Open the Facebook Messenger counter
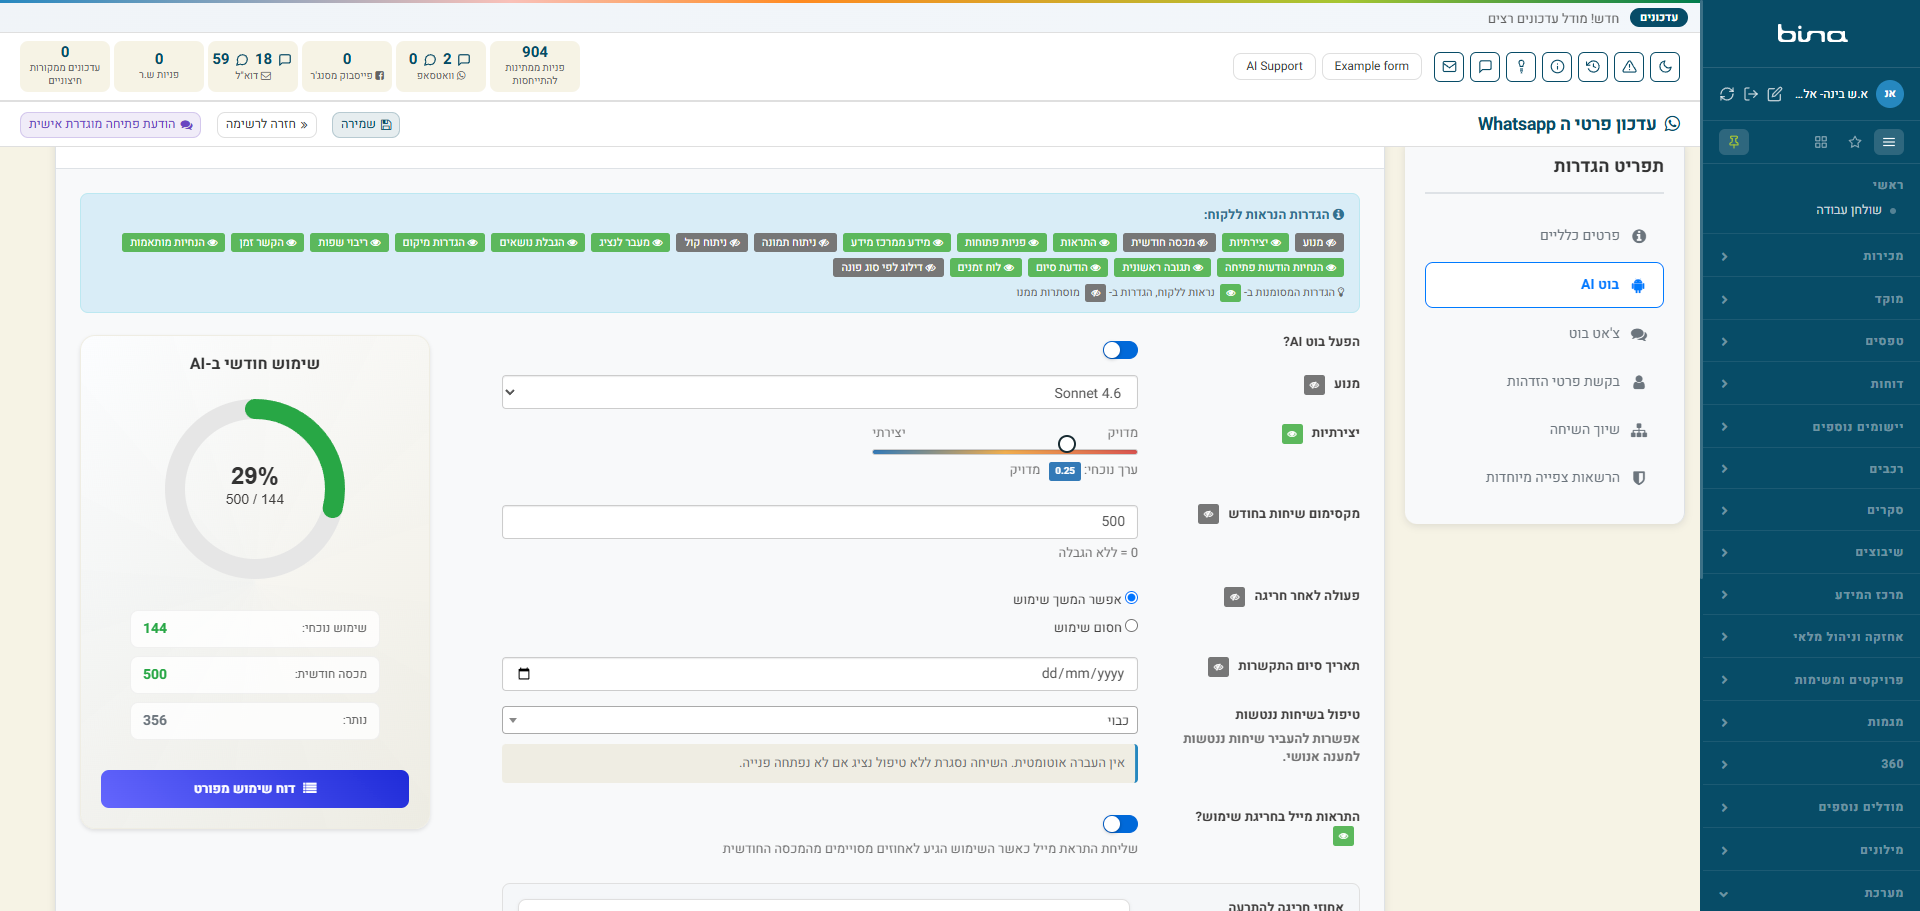 click(347, 66)
